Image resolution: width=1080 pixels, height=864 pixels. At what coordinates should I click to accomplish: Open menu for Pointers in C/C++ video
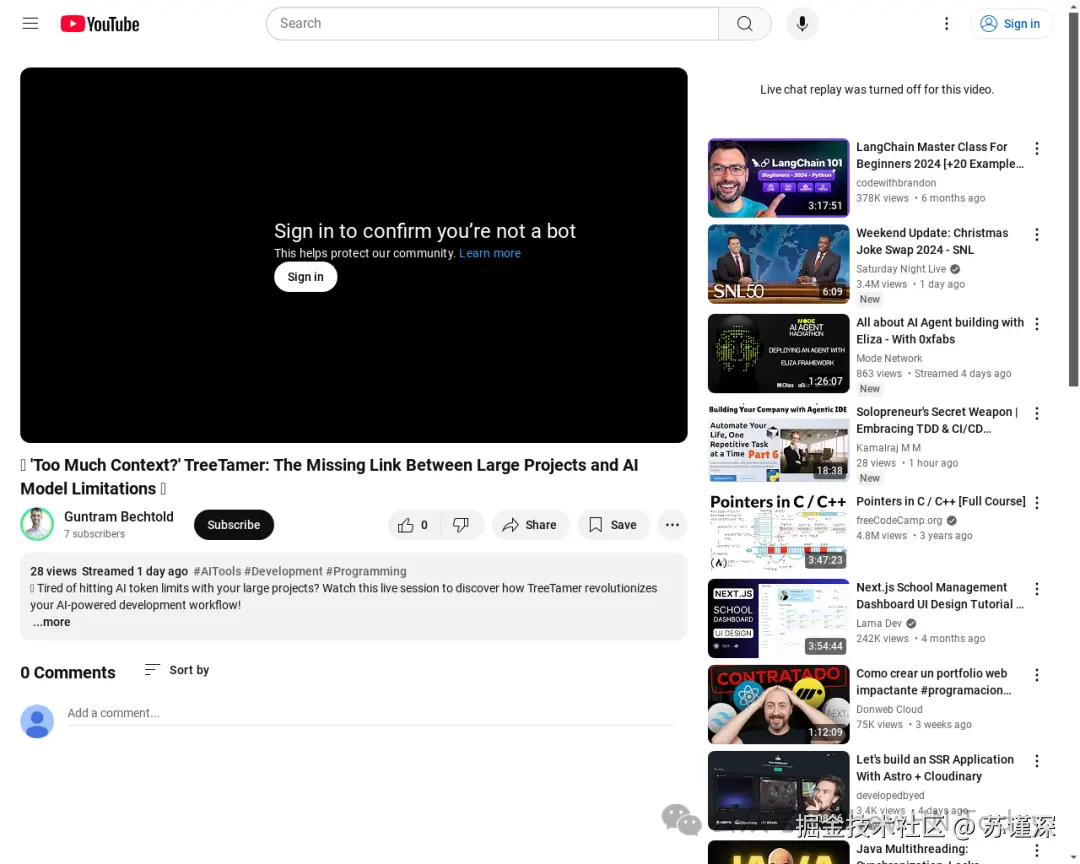coord(1036,503)
